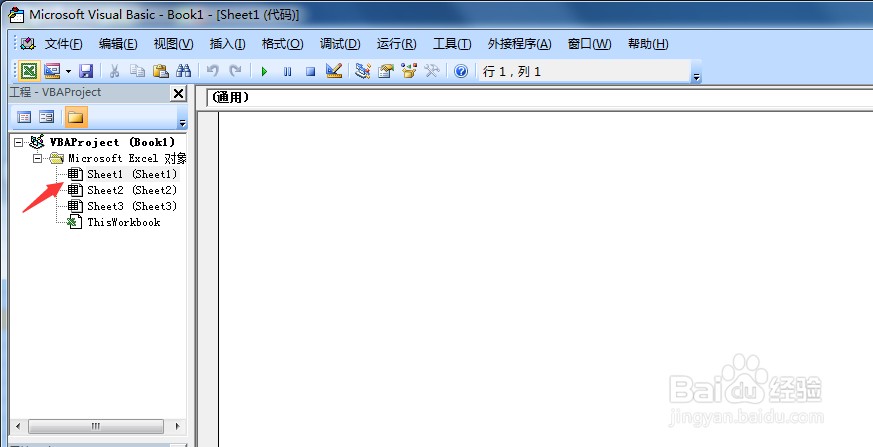The width and height of the screenshot is (873, 447).
Task: Select Sheet3 (Sheet3) in the project tree
Action: point(132,206)
